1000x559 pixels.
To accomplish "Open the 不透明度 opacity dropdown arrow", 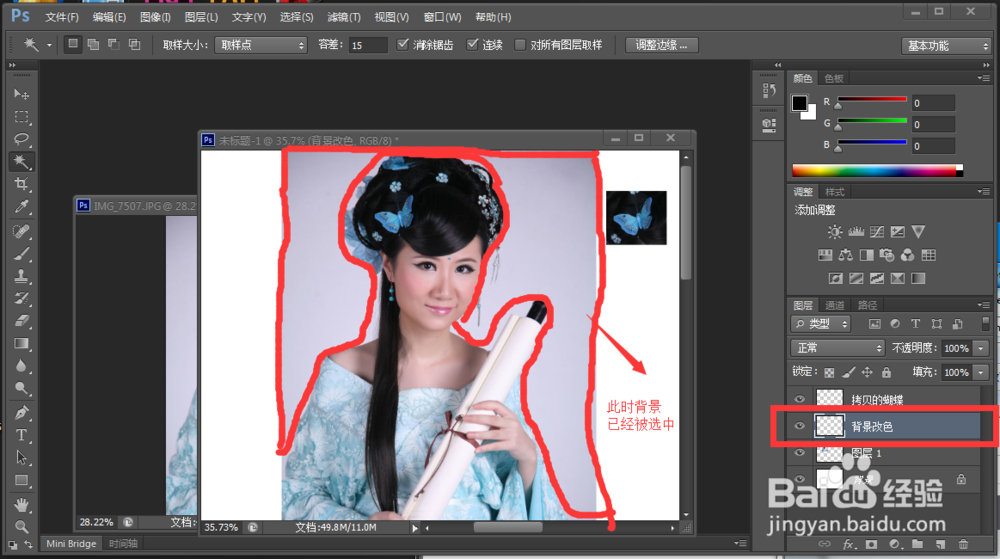I will tap(981, 348).
